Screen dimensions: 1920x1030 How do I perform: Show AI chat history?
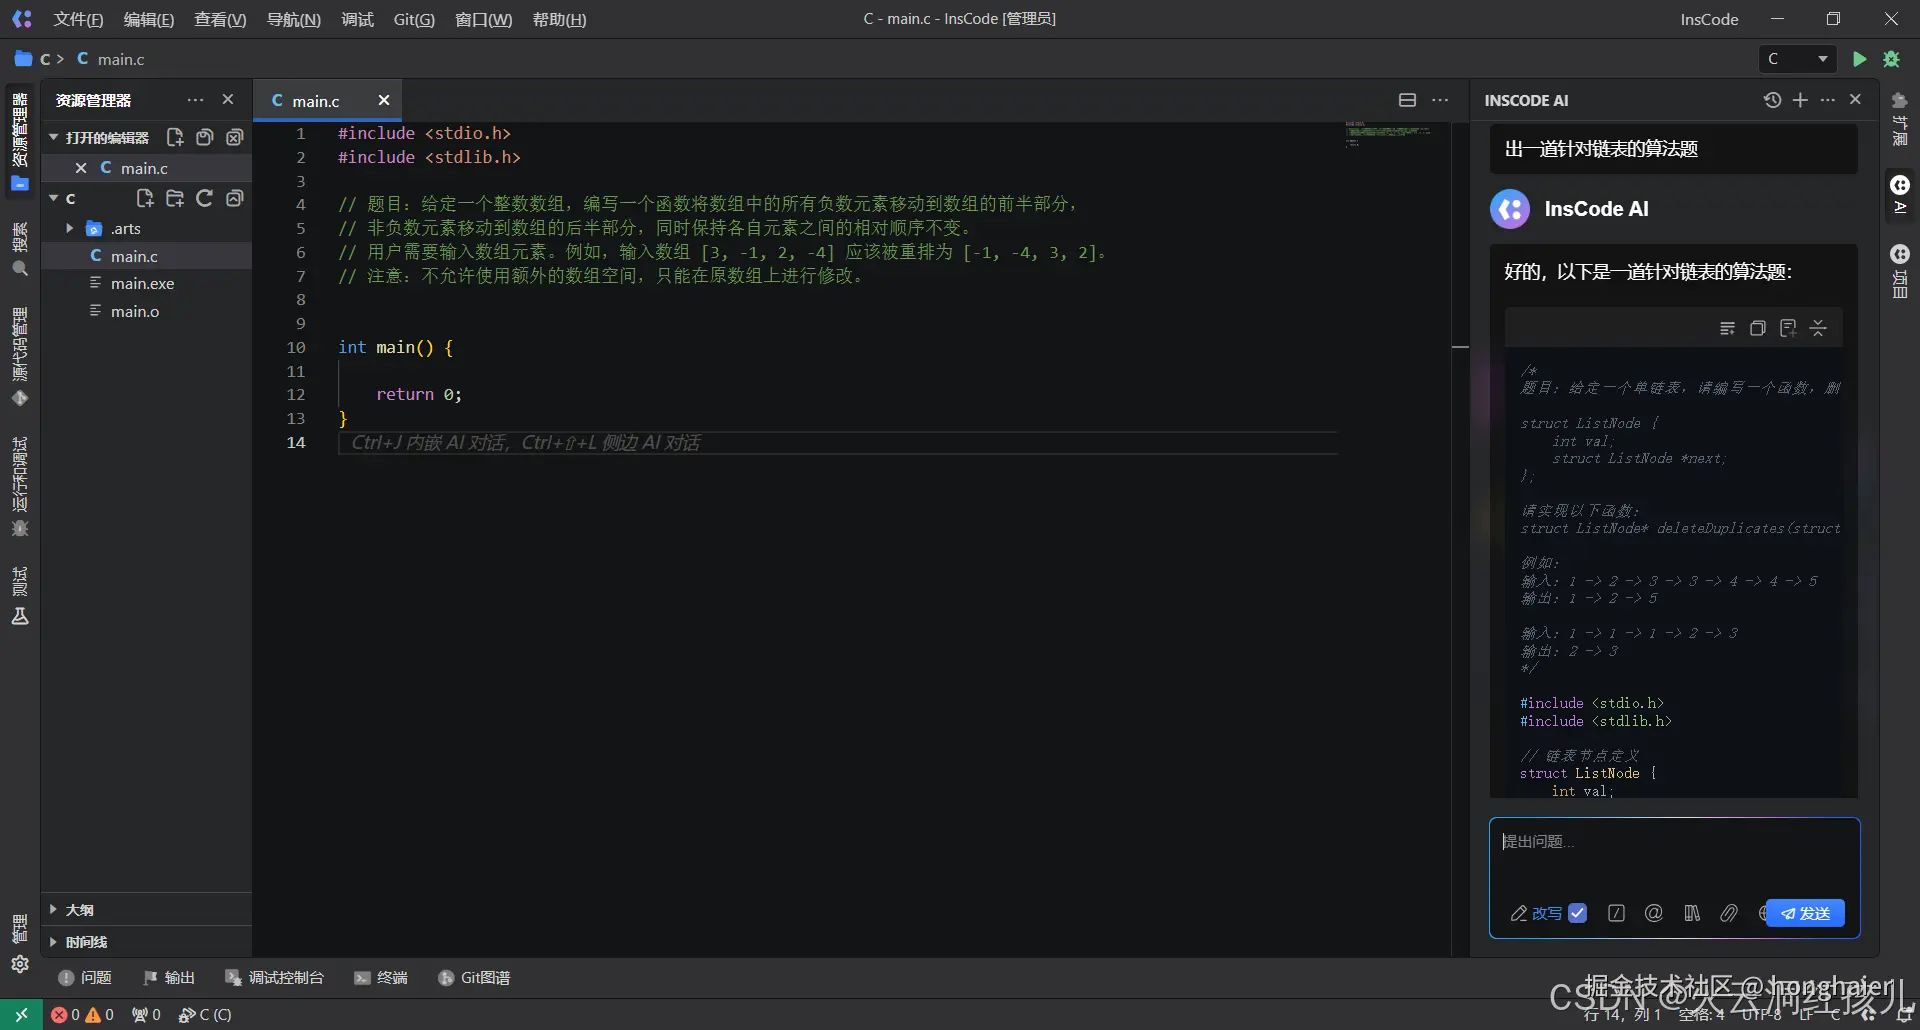(1772, 100)
